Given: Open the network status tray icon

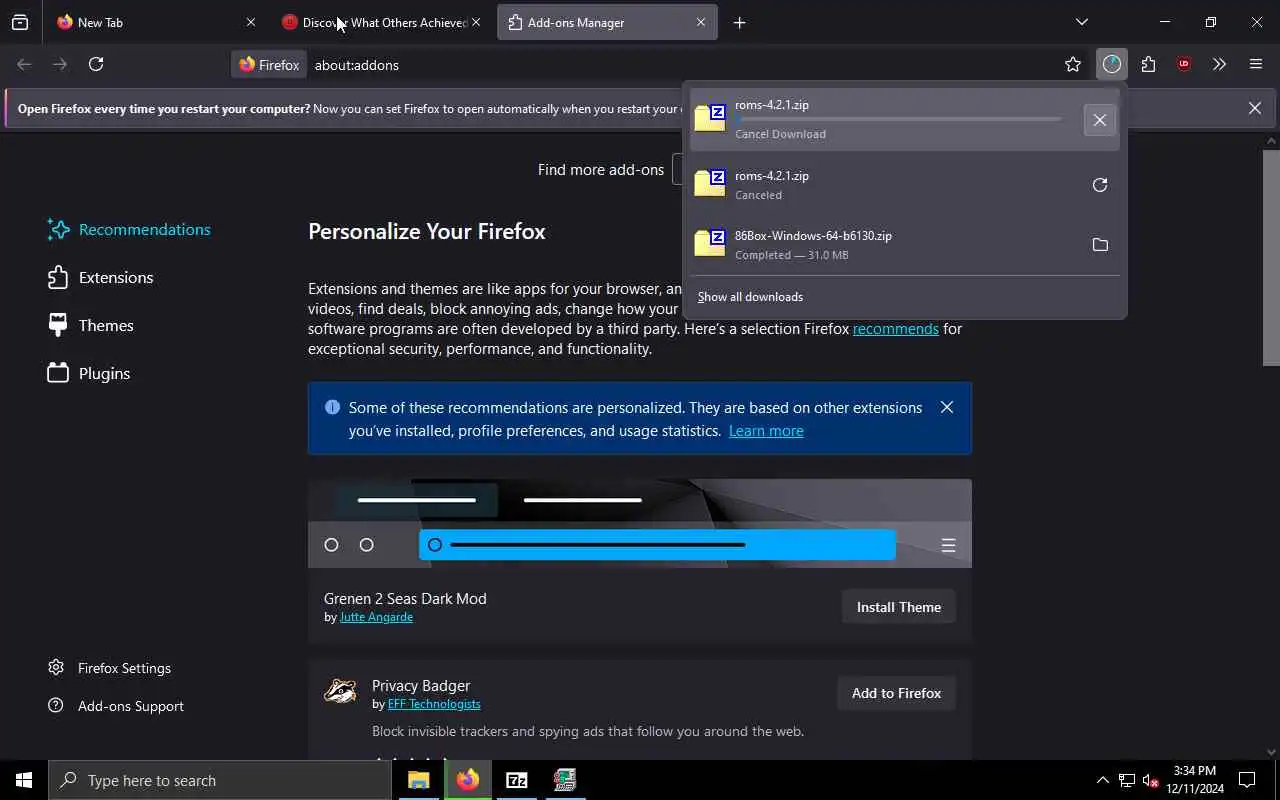Looking at the screenshot, I should [x=1127, y=780].
